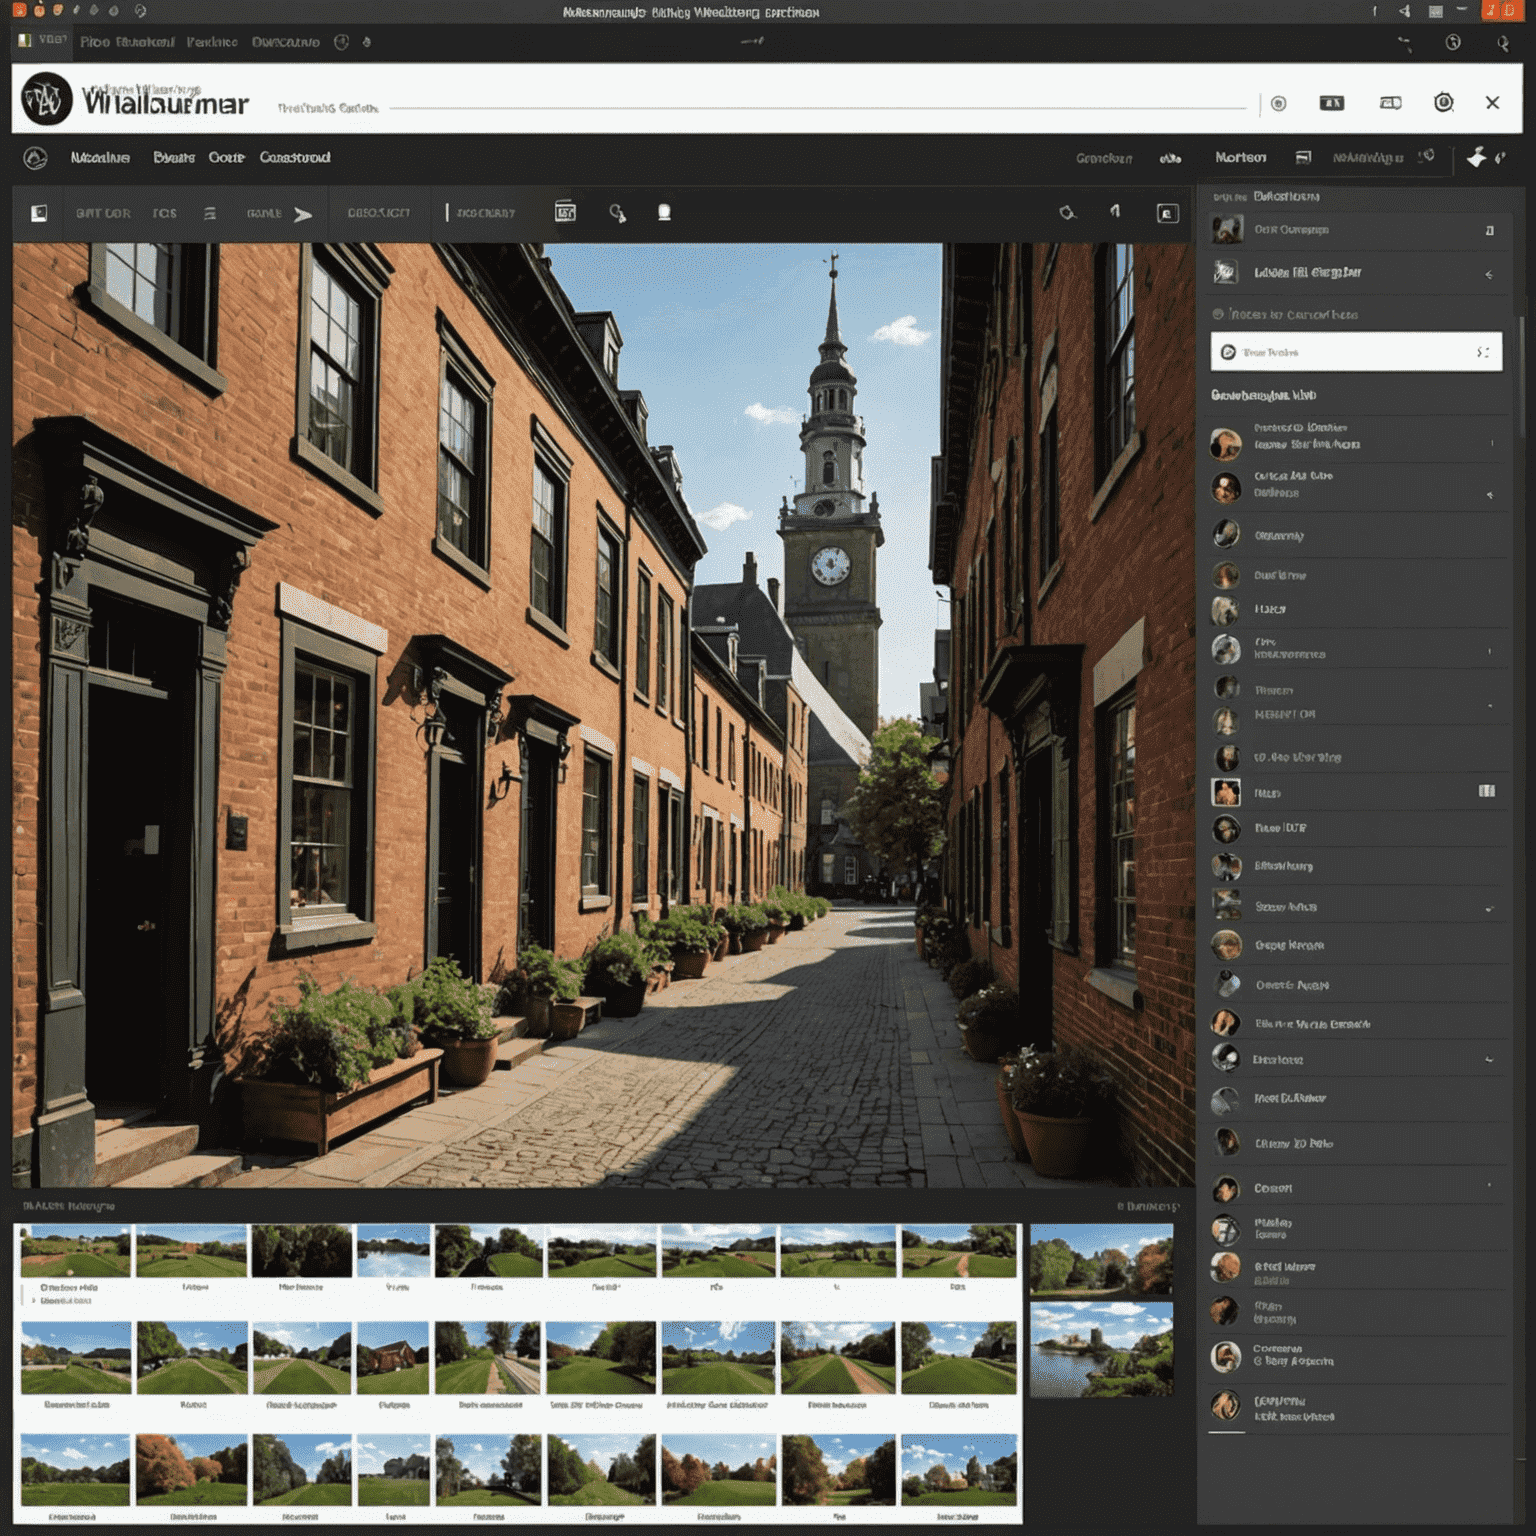Click the pin-shaped icon ending the navigation row

coord(1477,157)
